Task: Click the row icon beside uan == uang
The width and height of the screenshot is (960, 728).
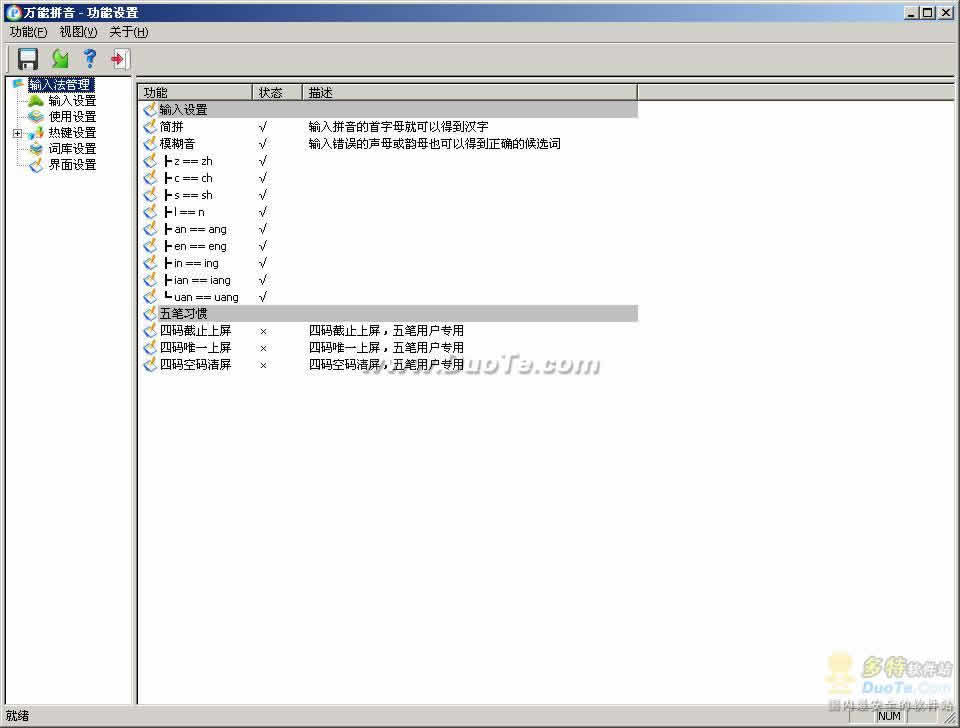Action: click(x=150, y=297)
